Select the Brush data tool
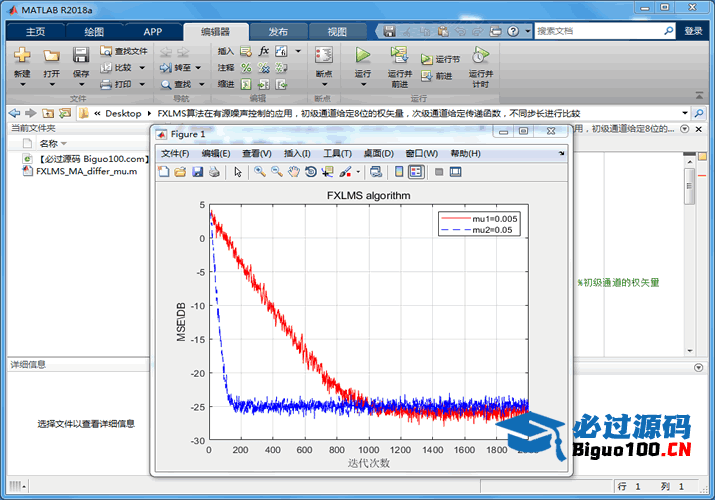Screen dimensions: 715x500 (345, 172)
